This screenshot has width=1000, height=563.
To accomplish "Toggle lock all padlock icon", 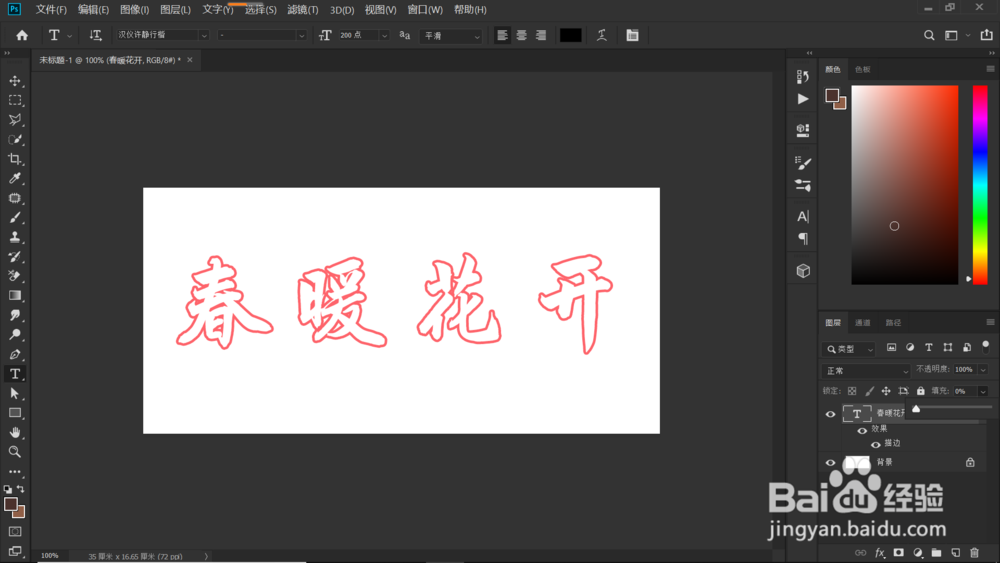I will 920,391.
